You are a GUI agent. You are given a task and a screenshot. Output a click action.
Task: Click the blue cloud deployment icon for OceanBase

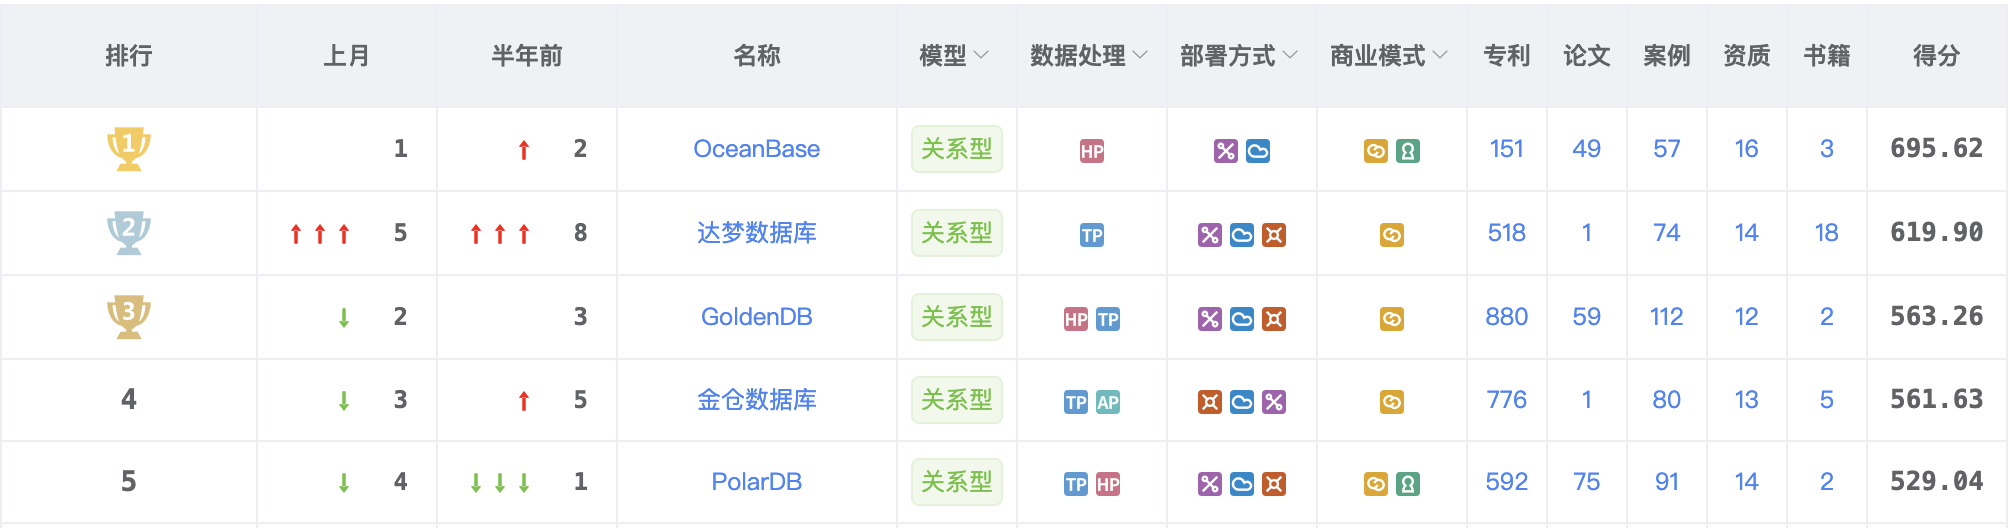click(x=1258, y=151)
